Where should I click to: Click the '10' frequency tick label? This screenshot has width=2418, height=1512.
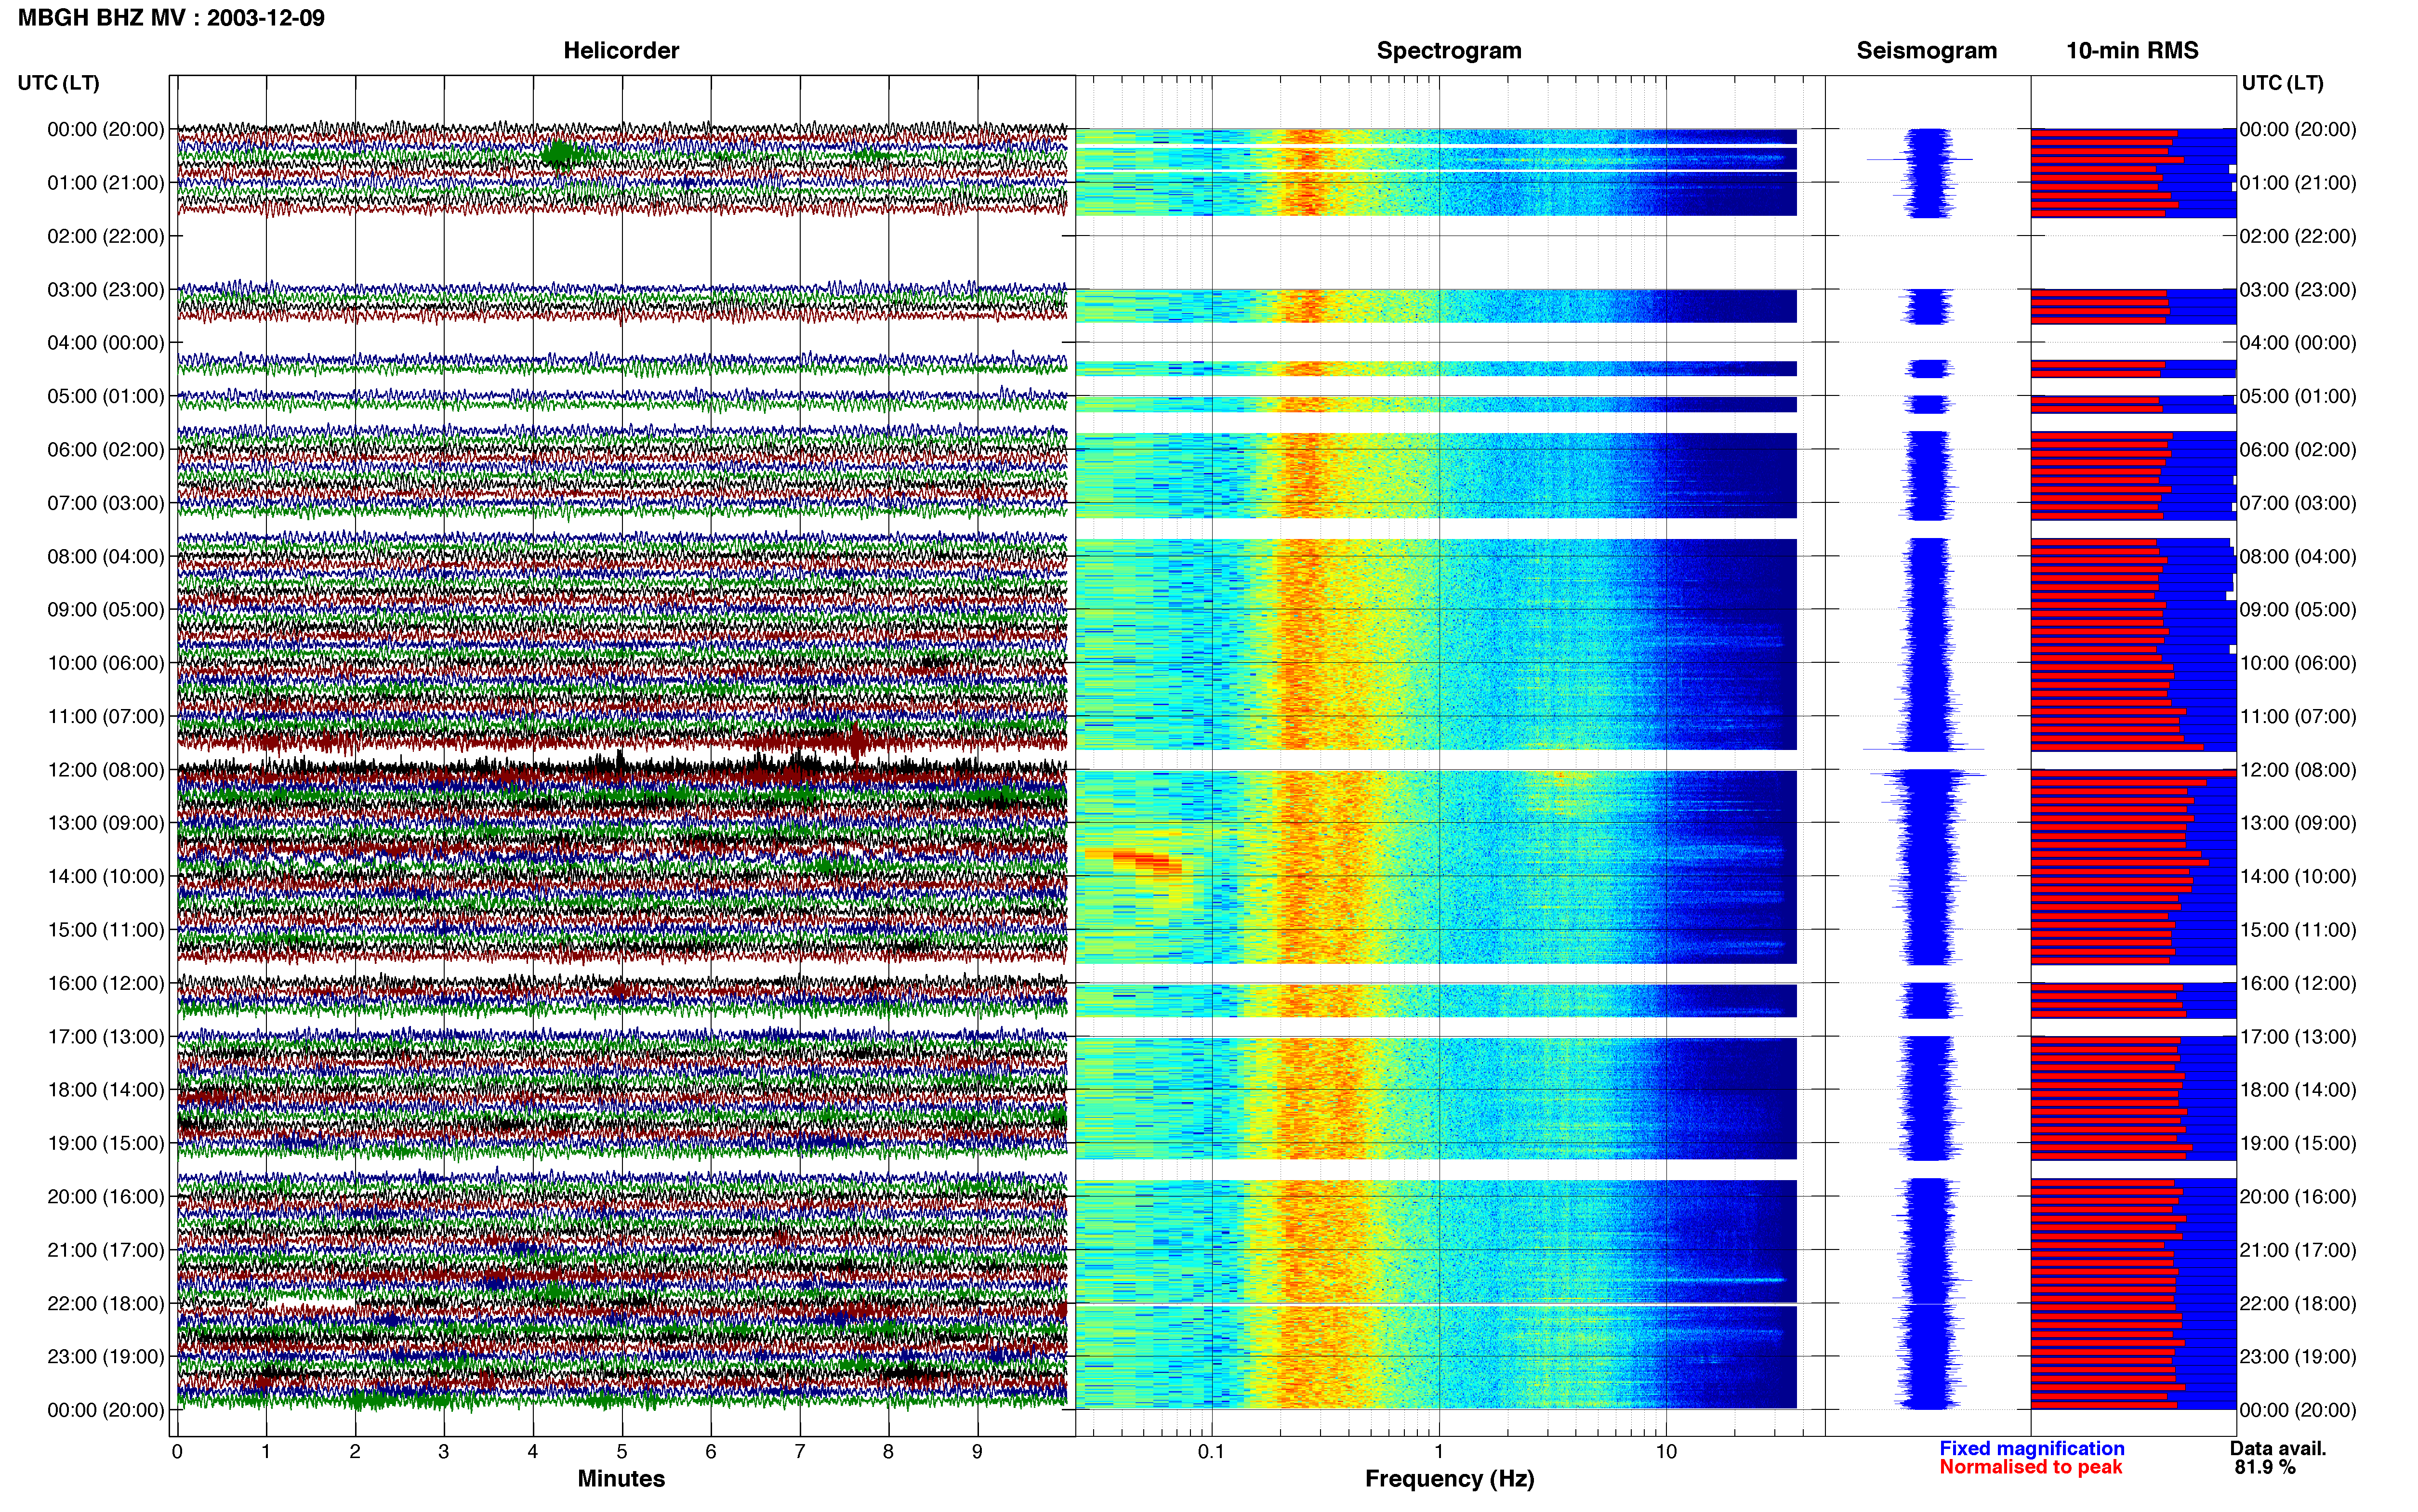pyautogui.click(x=1666, y=1451)
